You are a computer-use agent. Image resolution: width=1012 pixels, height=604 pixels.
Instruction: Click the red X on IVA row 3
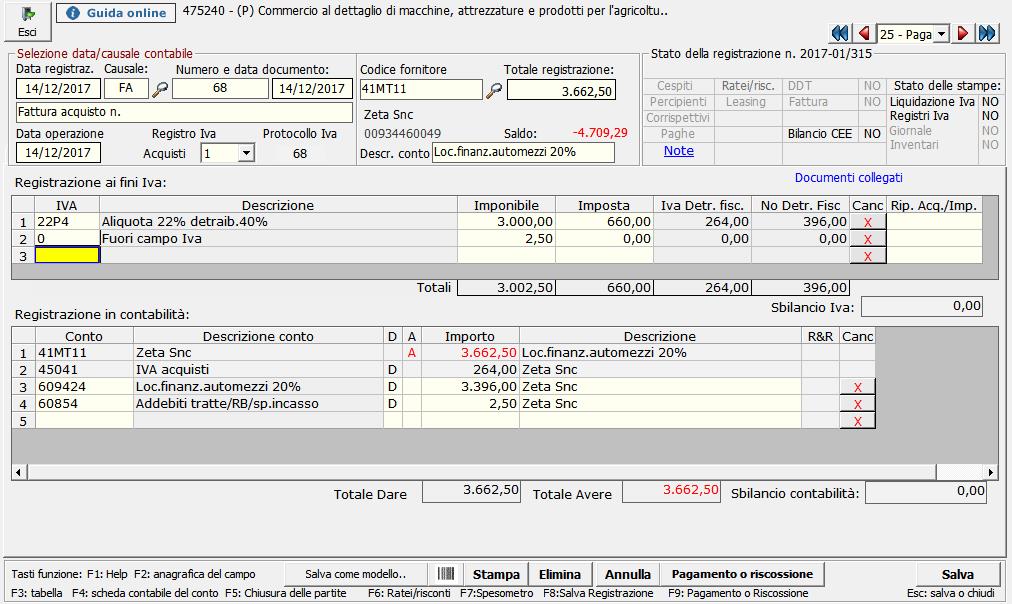click(x=867, y=256)
